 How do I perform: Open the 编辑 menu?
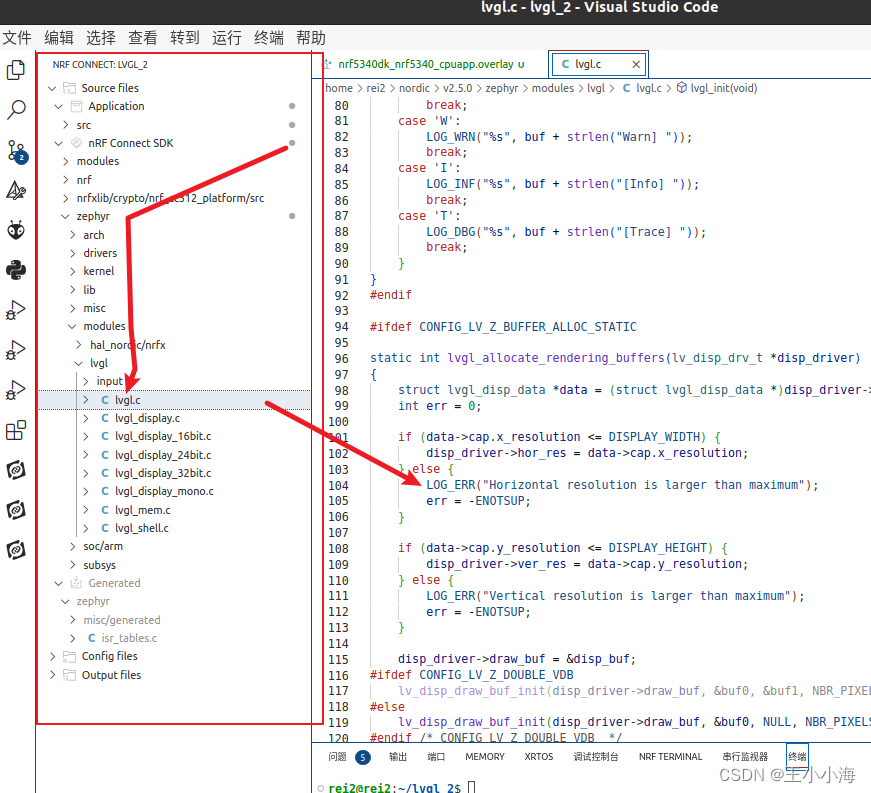pos(59,38)
